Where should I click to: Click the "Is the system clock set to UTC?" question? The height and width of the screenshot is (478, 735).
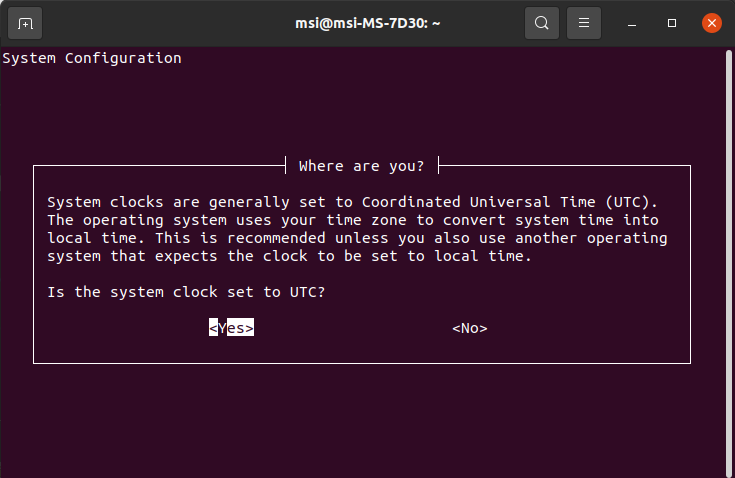(186, 292)
